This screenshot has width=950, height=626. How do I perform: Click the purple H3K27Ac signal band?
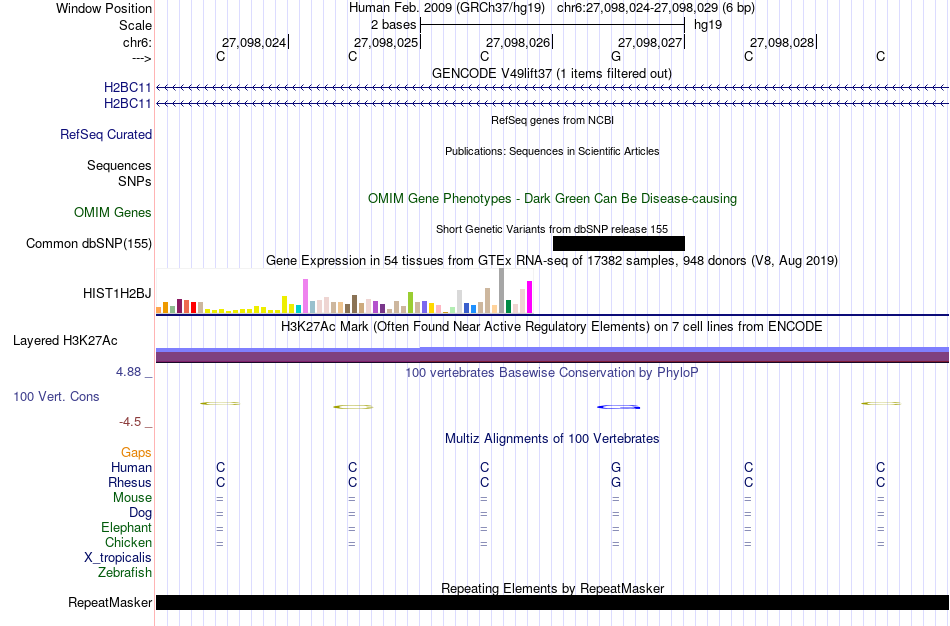[552, 357]
